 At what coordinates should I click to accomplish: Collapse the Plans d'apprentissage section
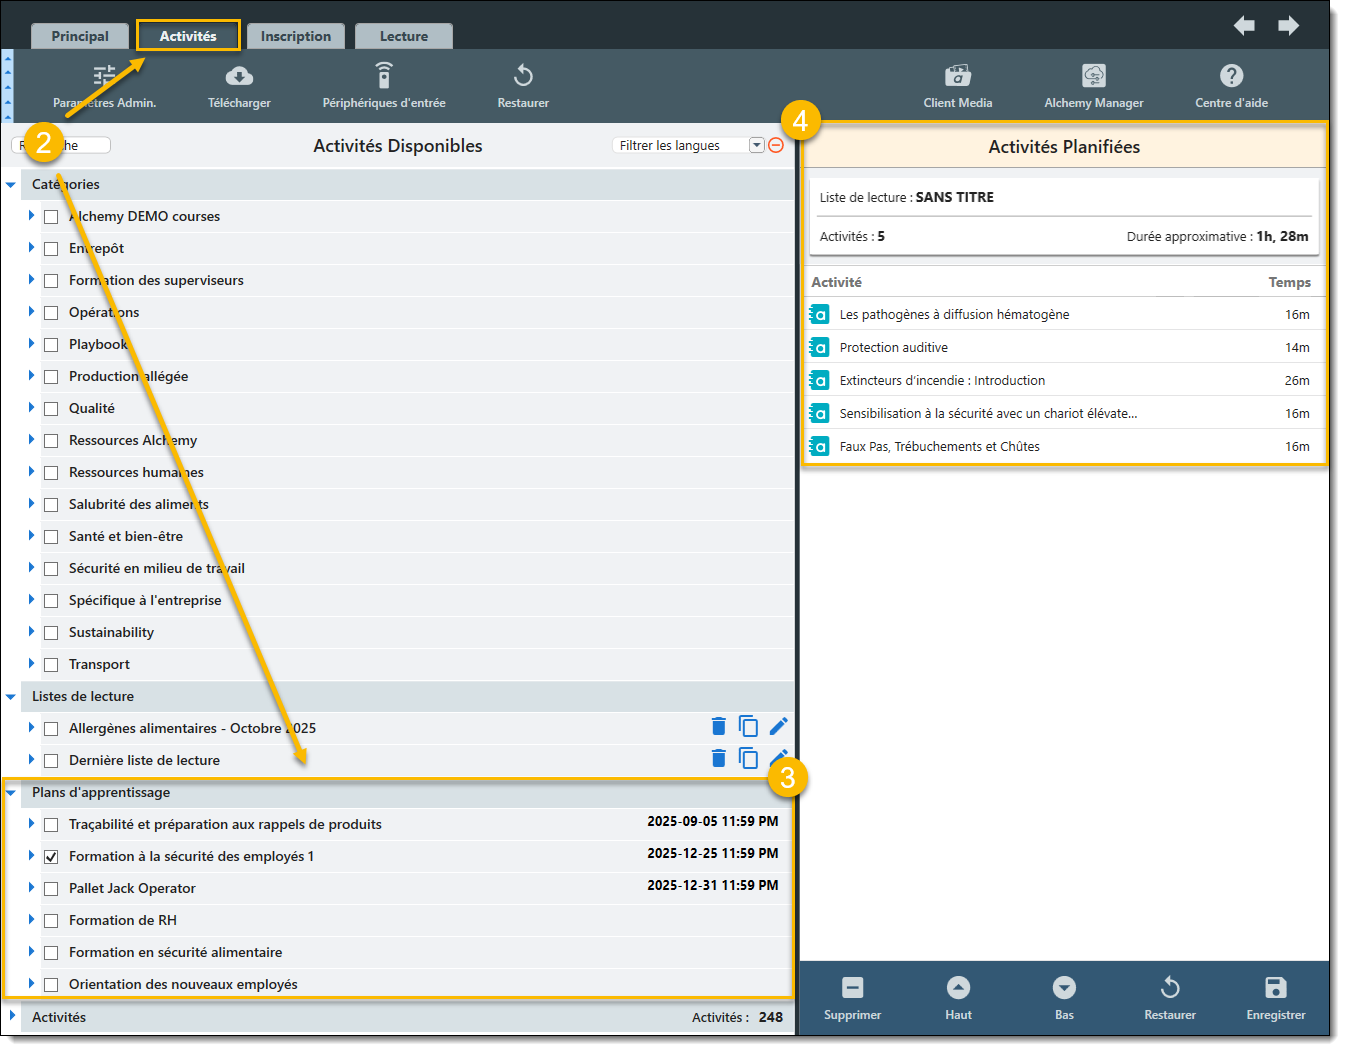11,793
